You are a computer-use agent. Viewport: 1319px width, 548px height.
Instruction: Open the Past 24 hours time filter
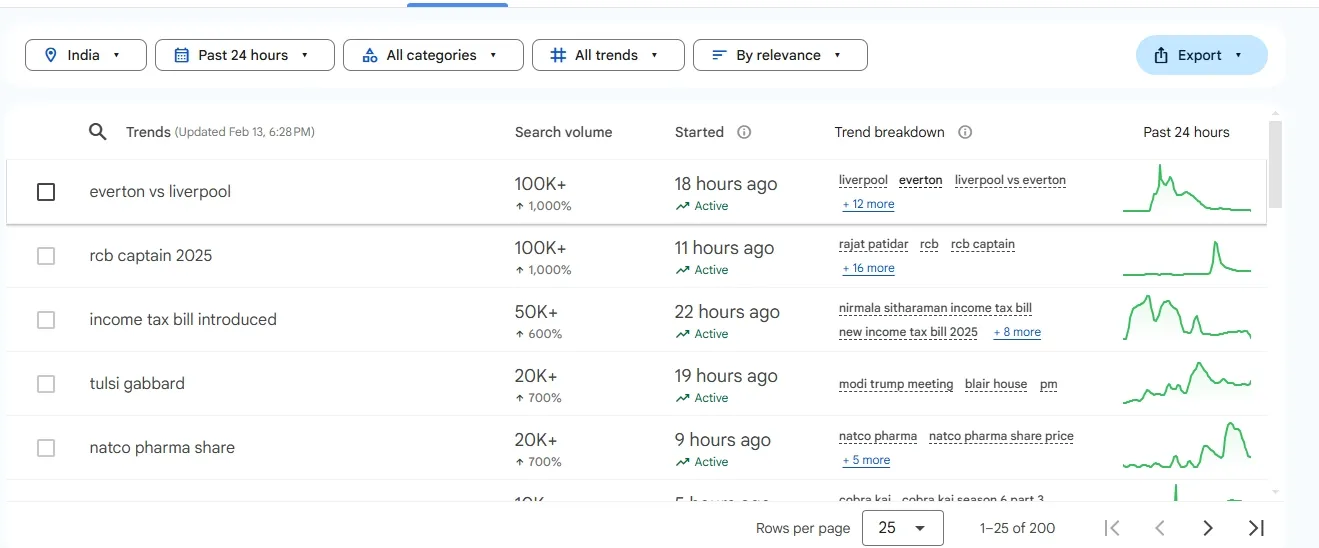[245, 55]
